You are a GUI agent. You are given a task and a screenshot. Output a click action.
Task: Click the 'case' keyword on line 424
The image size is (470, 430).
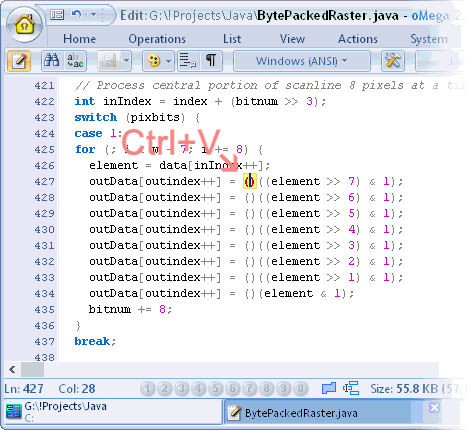88,133
